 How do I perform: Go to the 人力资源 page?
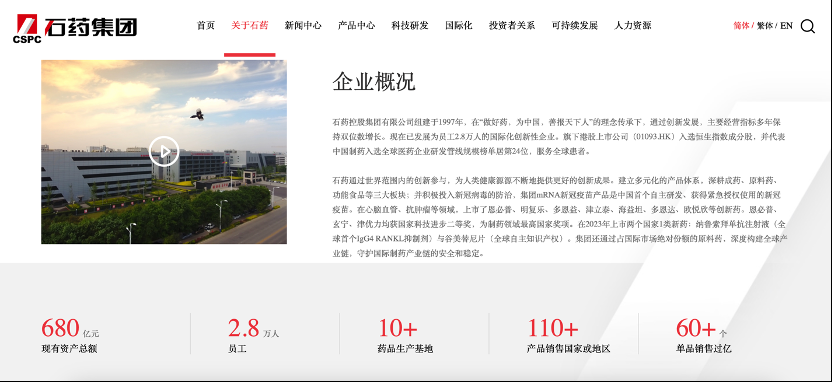point(632,25)
